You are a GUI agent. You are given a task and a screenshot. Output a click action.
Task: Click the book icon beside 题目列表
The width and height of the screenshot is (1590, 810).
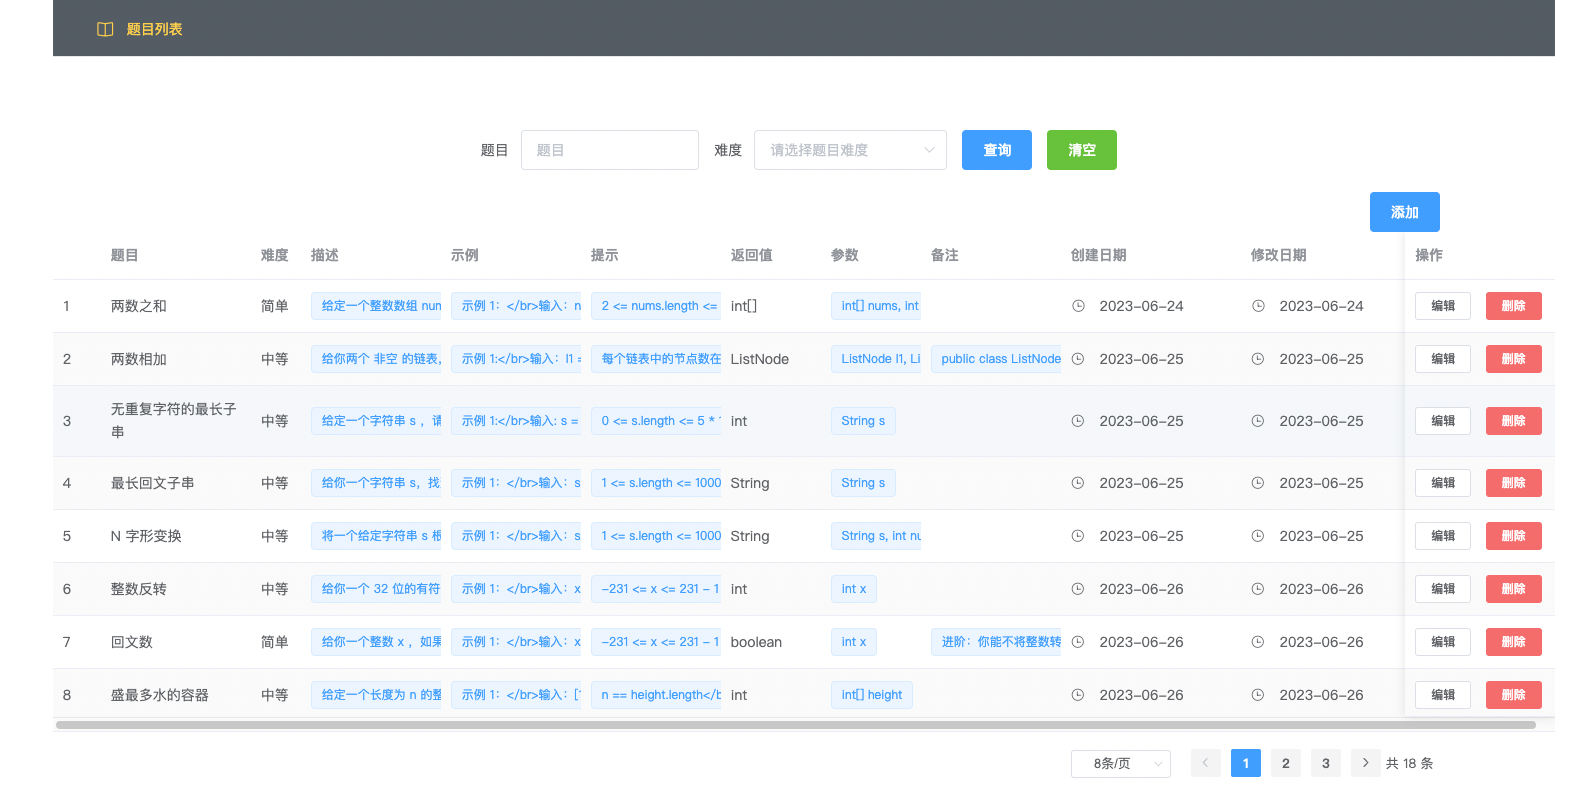tap(105, 29)
